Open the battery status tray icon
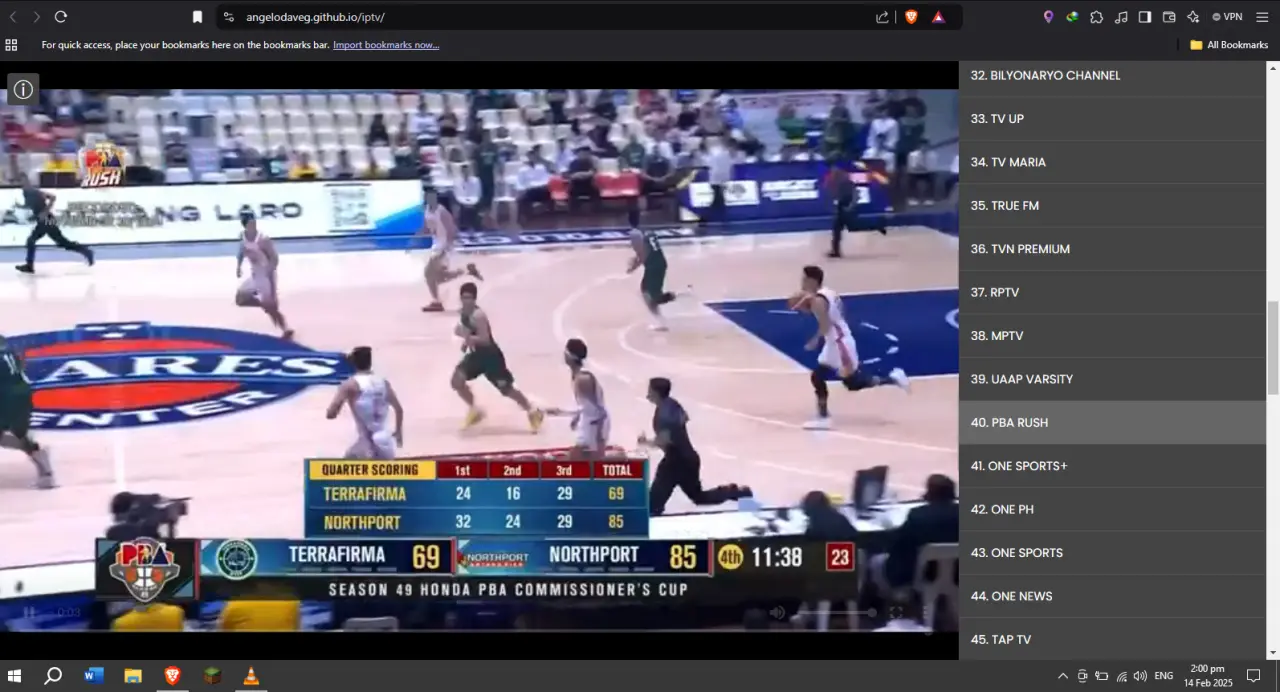1280x692 pixels. click(x=1101, y=676)
